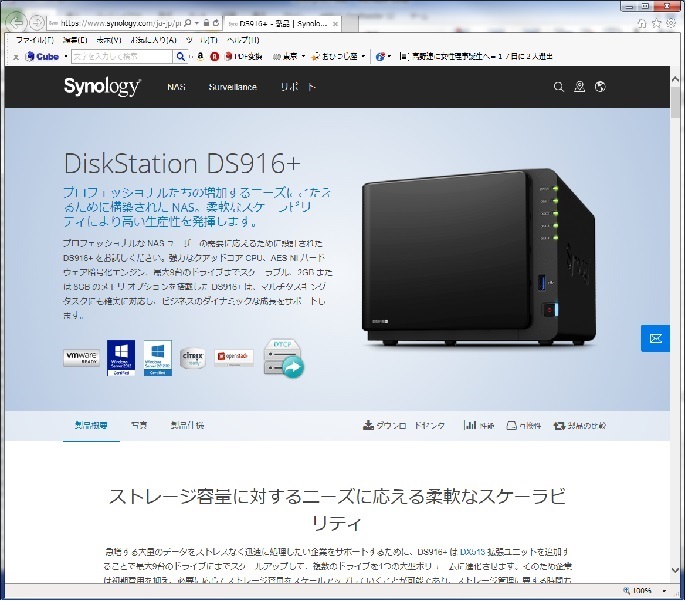The image size is (686, 601).
Task: Click the Cube toolbar logo
Action: (x=42, y=56)
